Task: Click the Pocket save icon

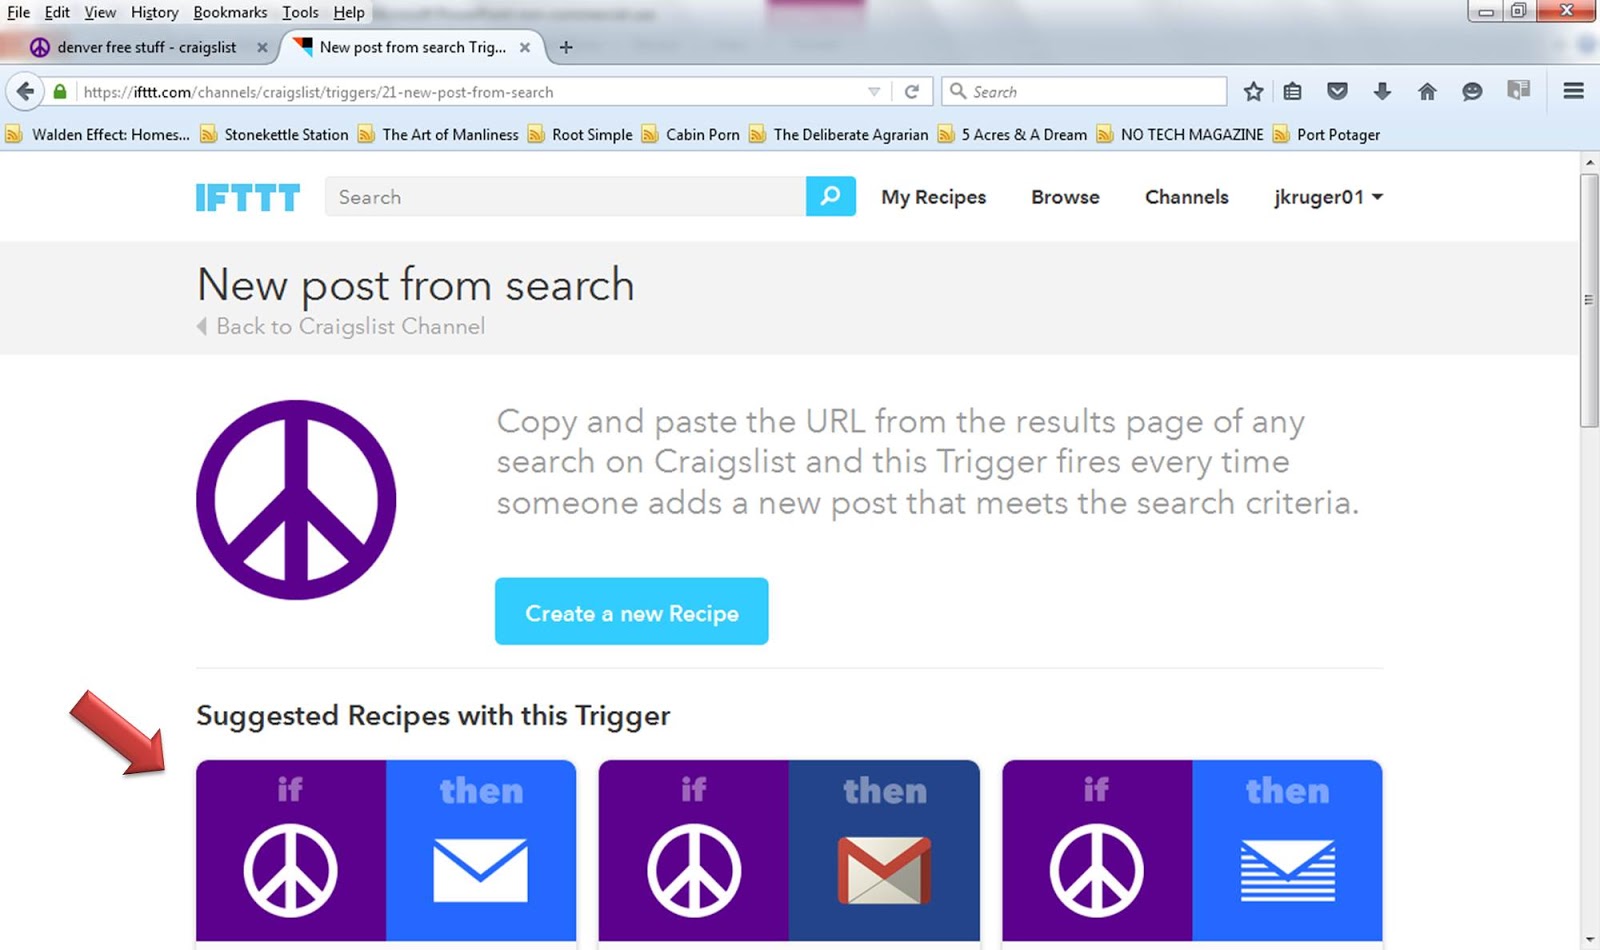Action: pyautogui.click(x=1337, y=92)
